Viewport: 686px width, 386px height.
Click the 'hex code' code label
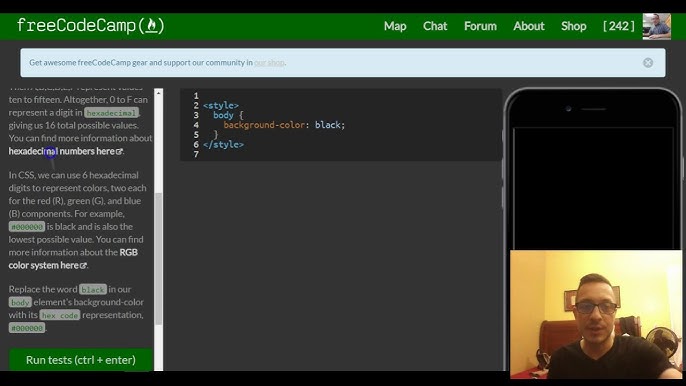click(x=60, y=315)
